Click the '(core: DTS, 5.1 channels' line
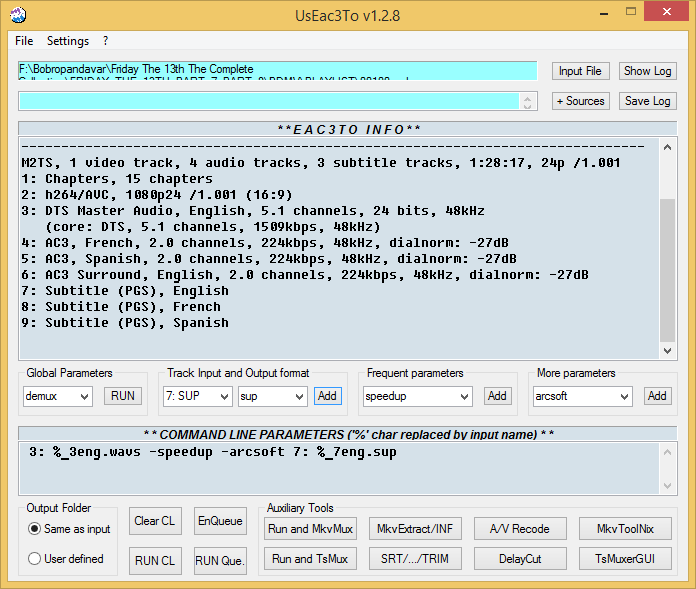The height and width of the screenshot is (589, 696). point(213,227)
